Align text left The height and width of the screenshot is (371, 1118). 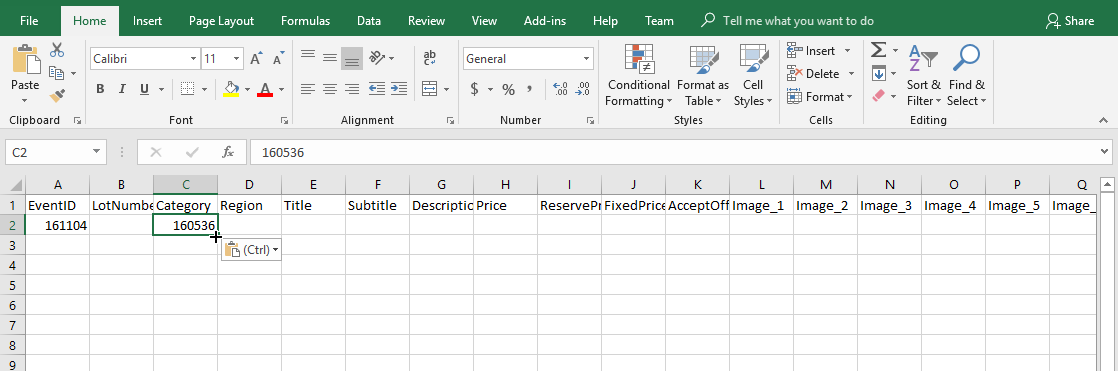[308, 89]
